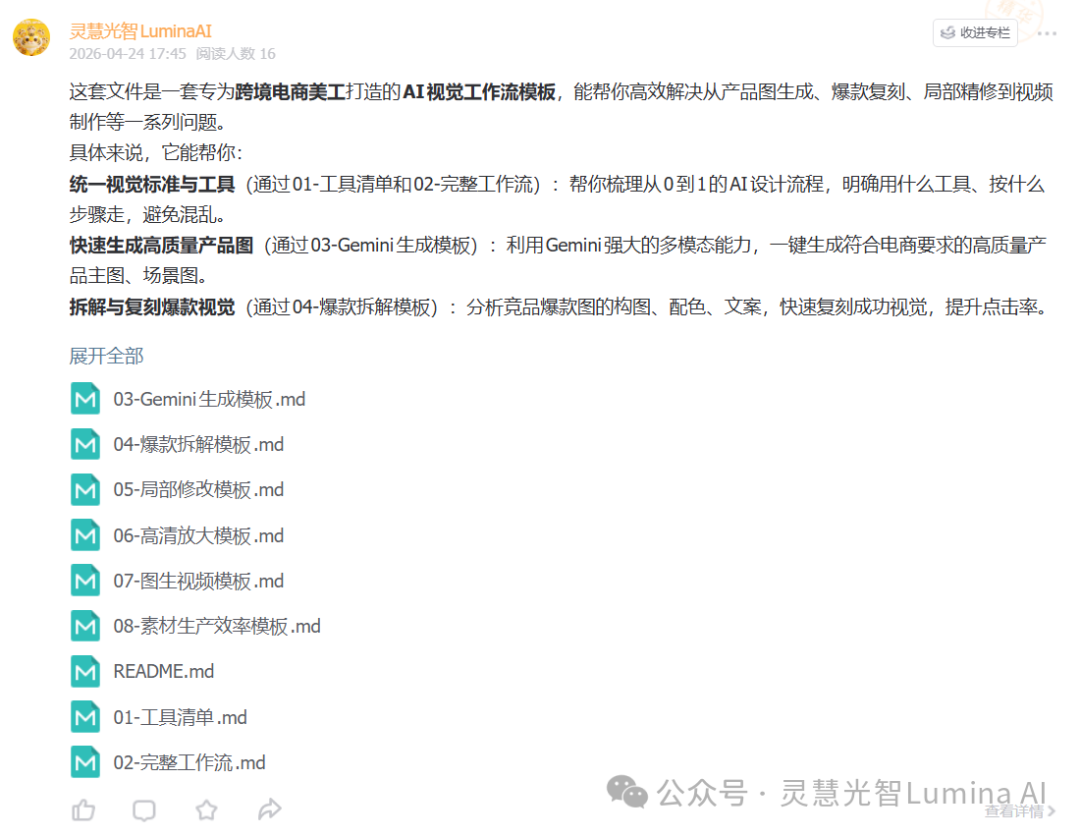Open file 07-图生视频模板.md
Viewport: 1080px width, 836px height.
pyautogui.click(x=198, y=581)
